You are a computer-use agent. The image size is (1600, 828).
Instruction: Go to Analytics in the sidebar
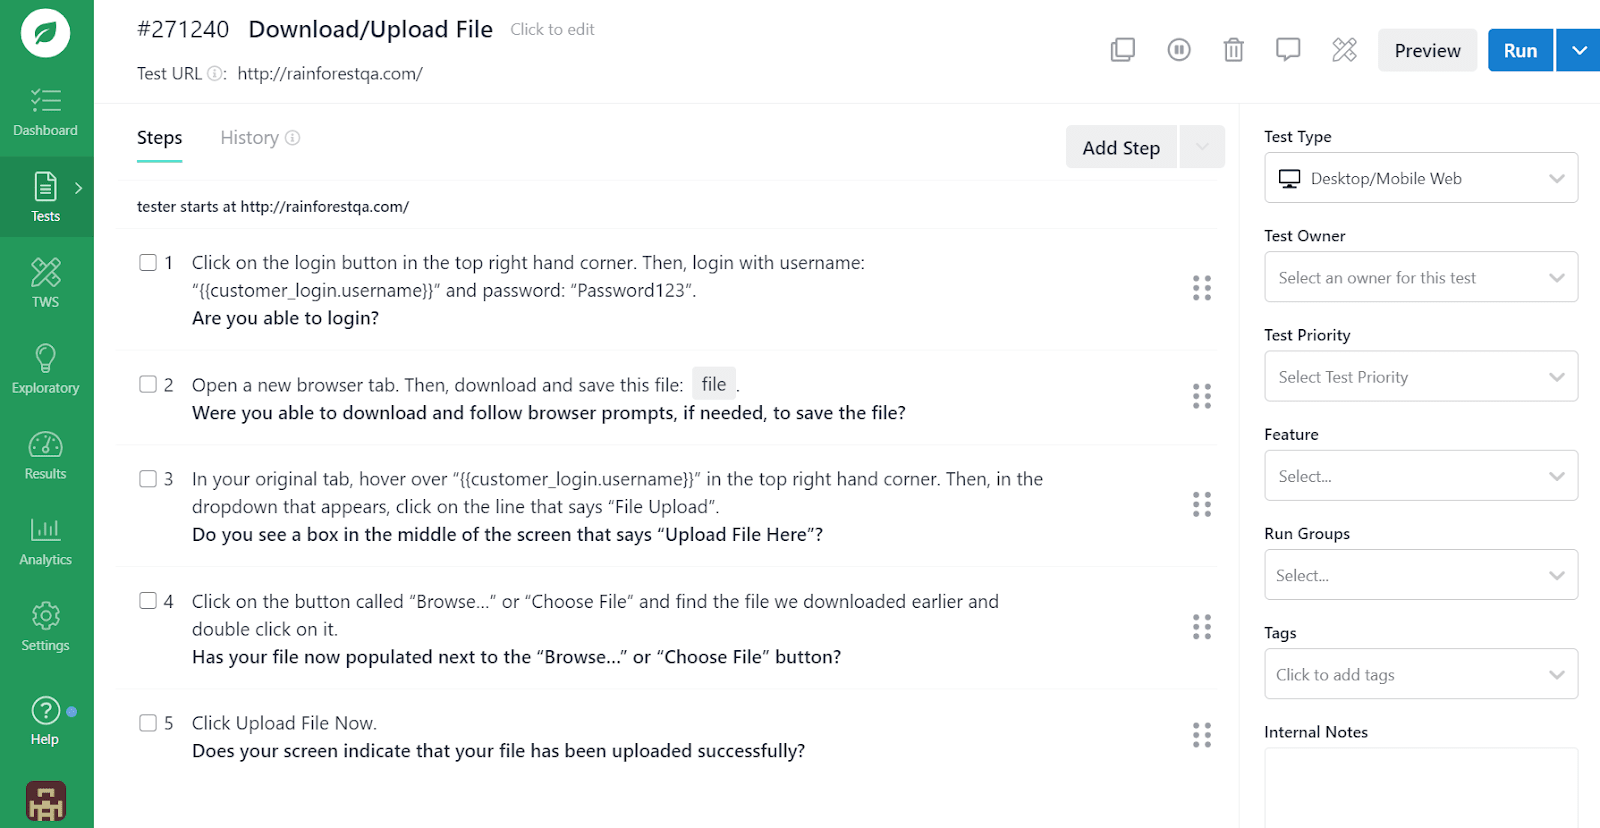tap(46, 540)
